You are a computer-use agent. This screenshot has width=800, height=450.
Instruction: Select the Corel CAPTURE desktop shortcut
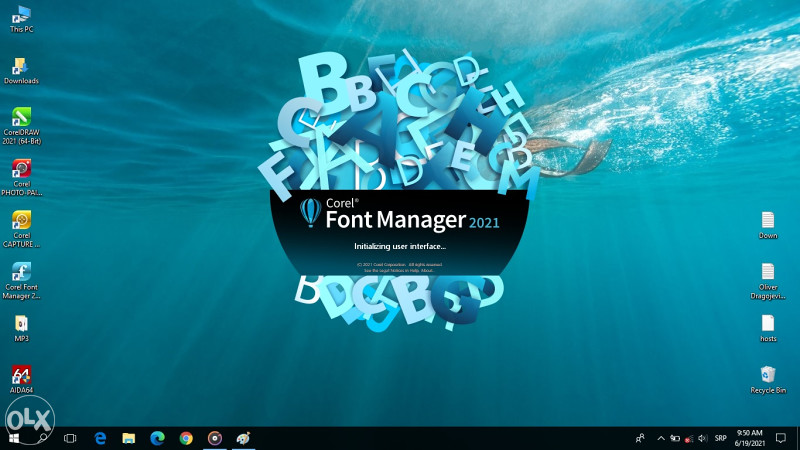click(21, 229)
